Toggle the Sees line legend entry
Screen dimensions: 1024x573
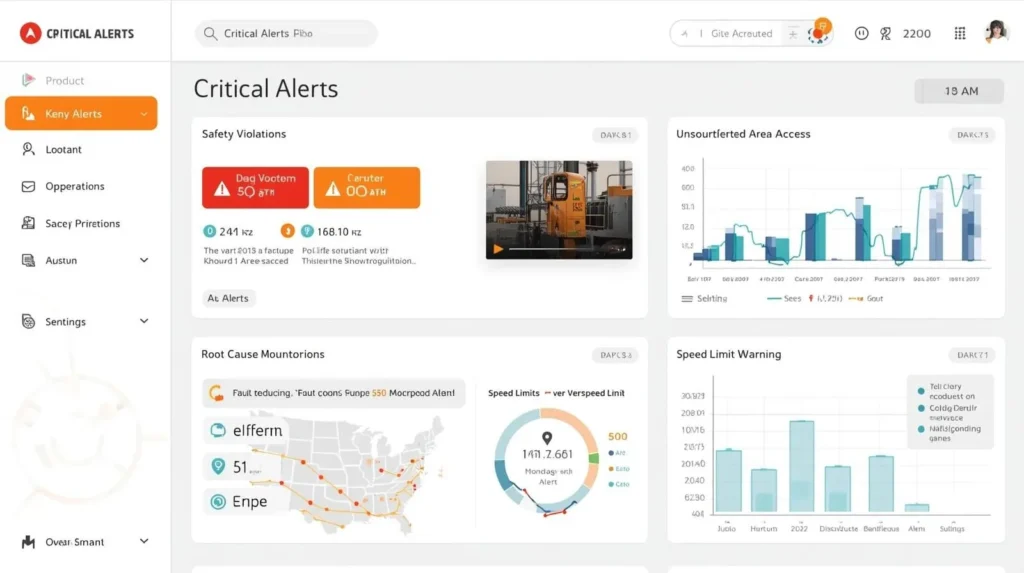point(784,298)
